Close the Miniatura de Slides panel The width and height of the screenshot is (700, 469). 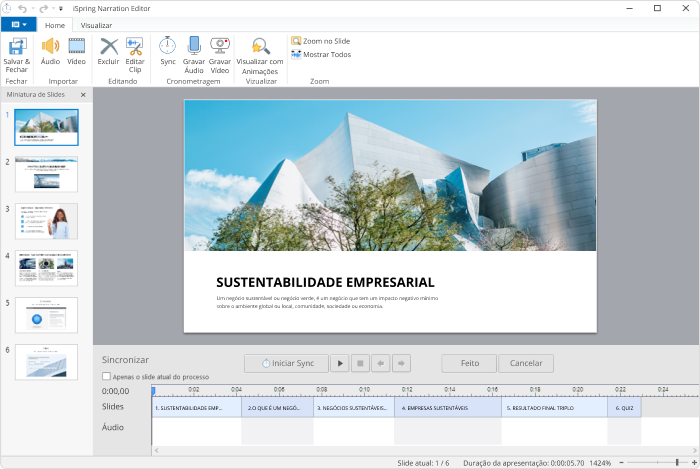pyautogui.click(x=83, y=95)
